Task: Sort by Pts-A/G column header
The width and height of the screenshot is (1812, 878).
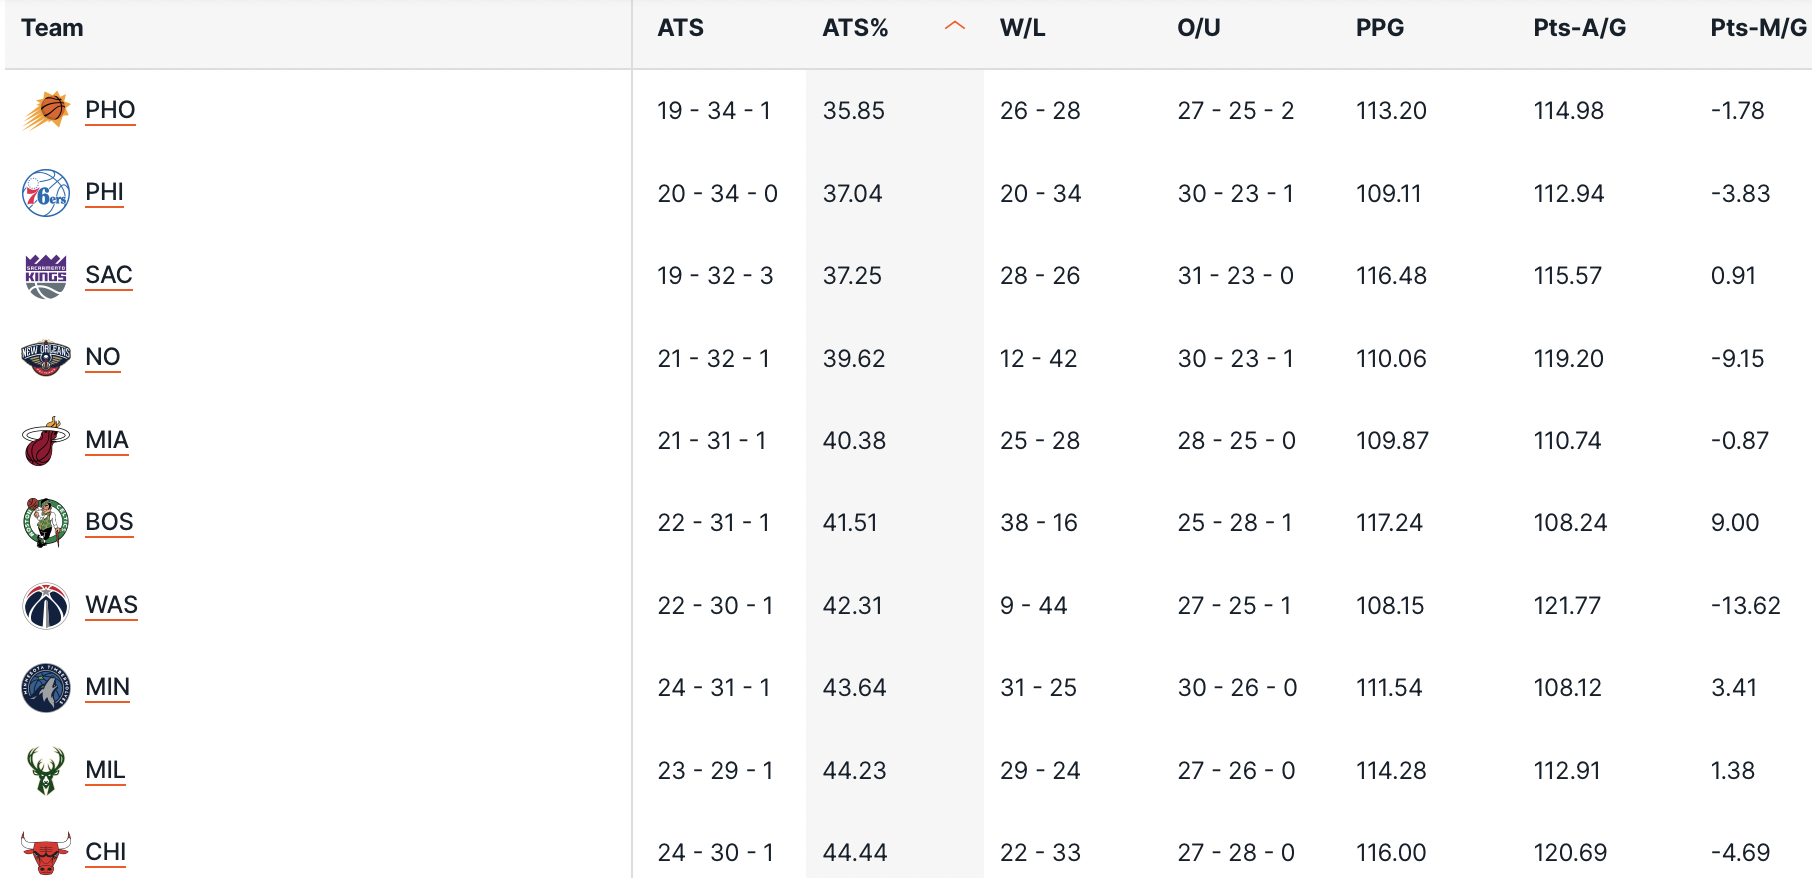Action: [1579, 28]
